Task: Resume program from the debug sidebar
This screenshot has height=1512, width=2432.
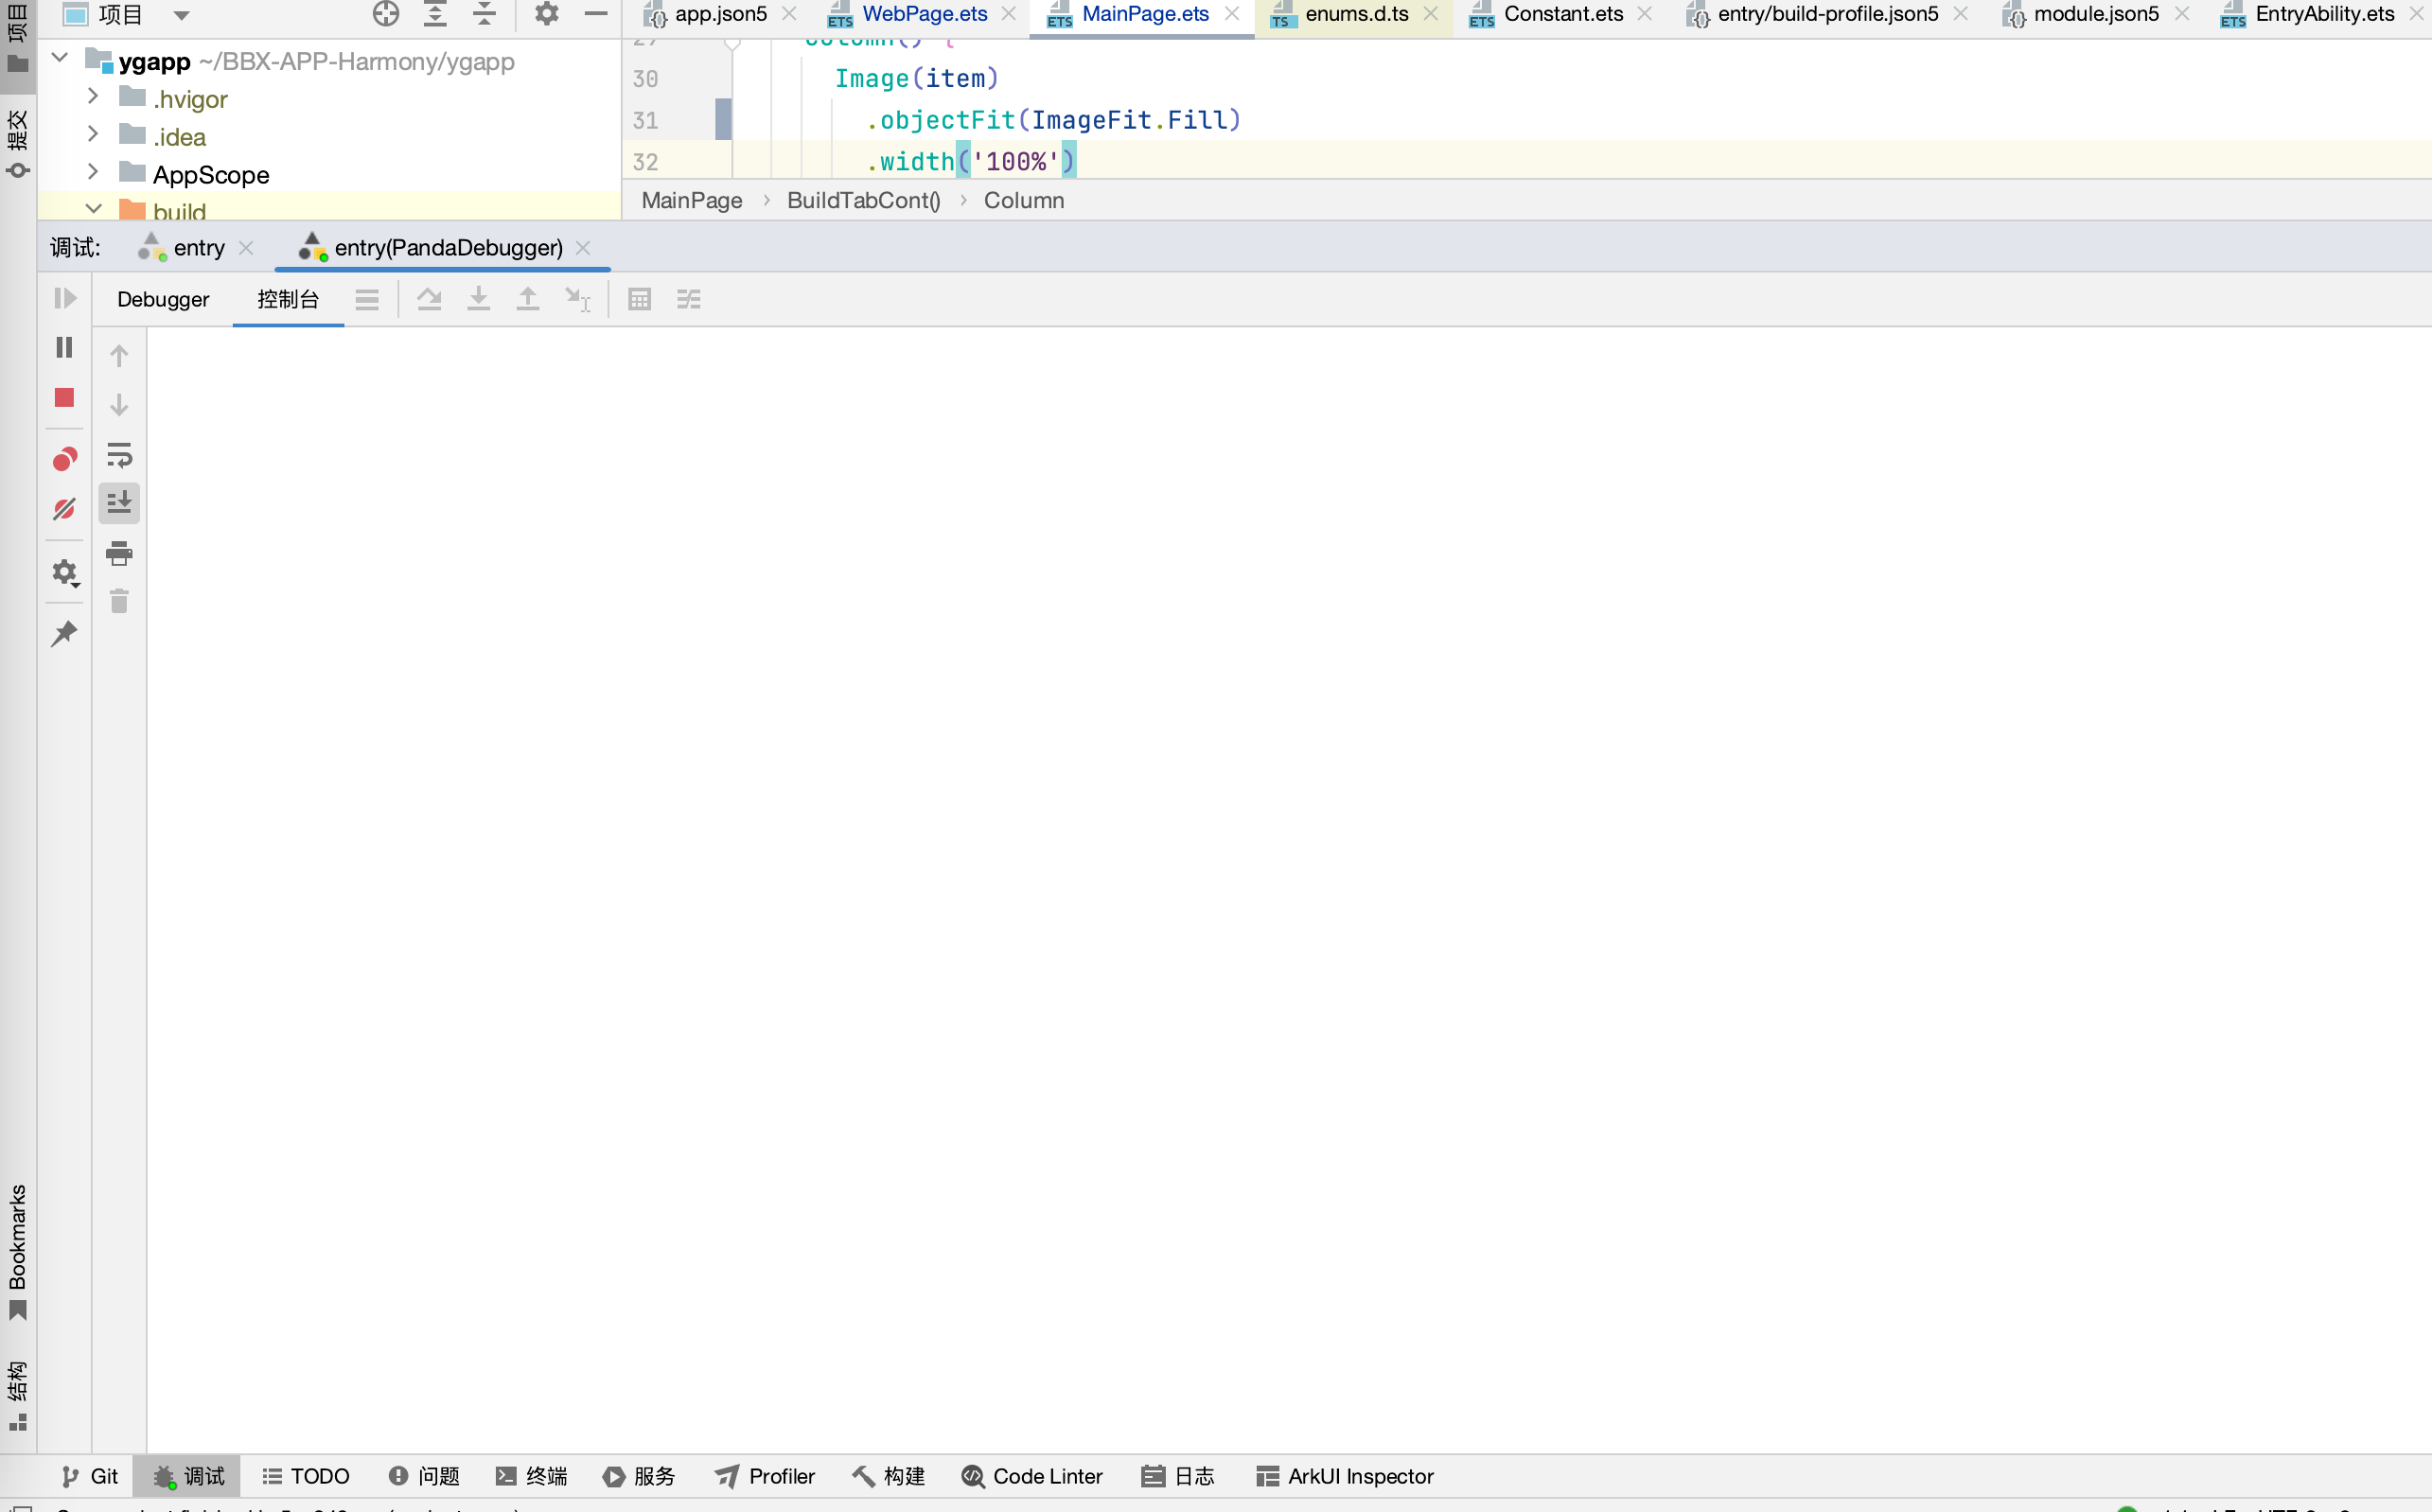Action: (x=65, y=298)
